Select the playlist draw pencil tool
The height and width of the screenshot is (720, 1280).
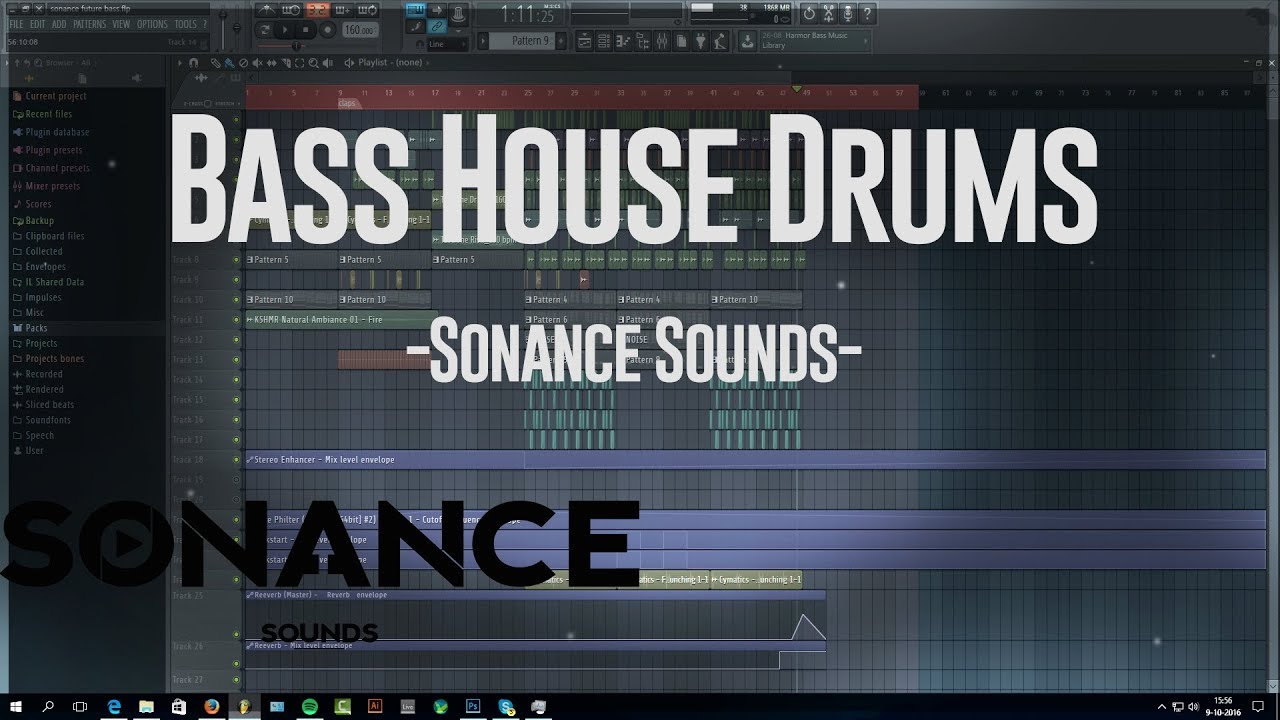[215, 63]
